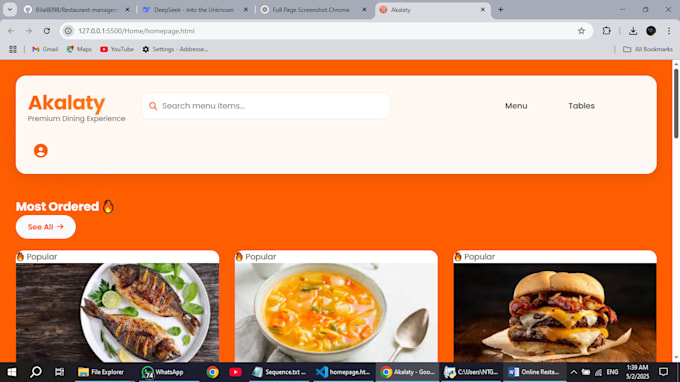Screen dimensions: 680x382
Task: Close the Full Page Screenshot tab
Action: click(x=364, y=10)
